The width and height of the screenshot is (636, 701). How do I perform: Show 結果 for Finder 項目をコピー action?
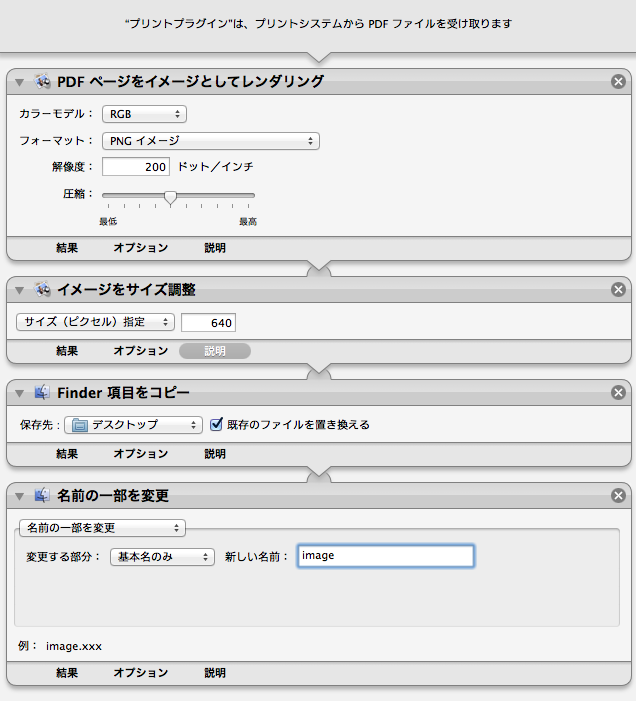pos(67,454)
